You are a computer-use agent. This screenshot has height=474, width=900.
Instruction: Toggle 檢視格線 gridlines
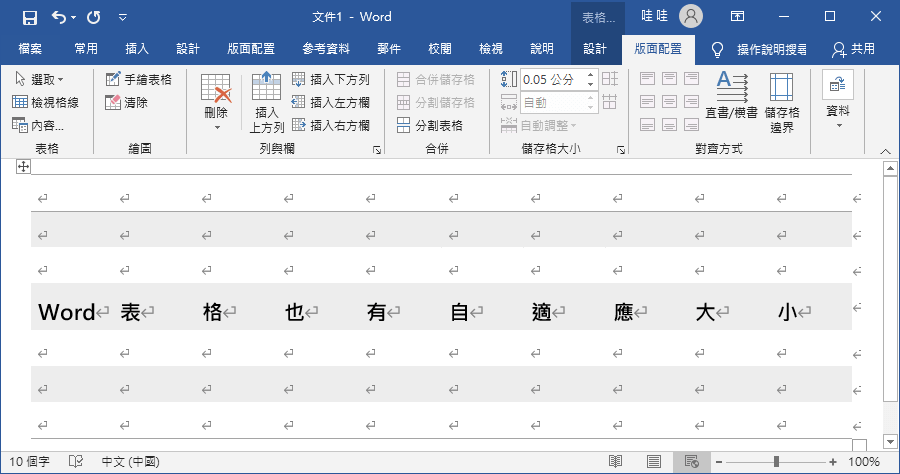pos(45,102)
